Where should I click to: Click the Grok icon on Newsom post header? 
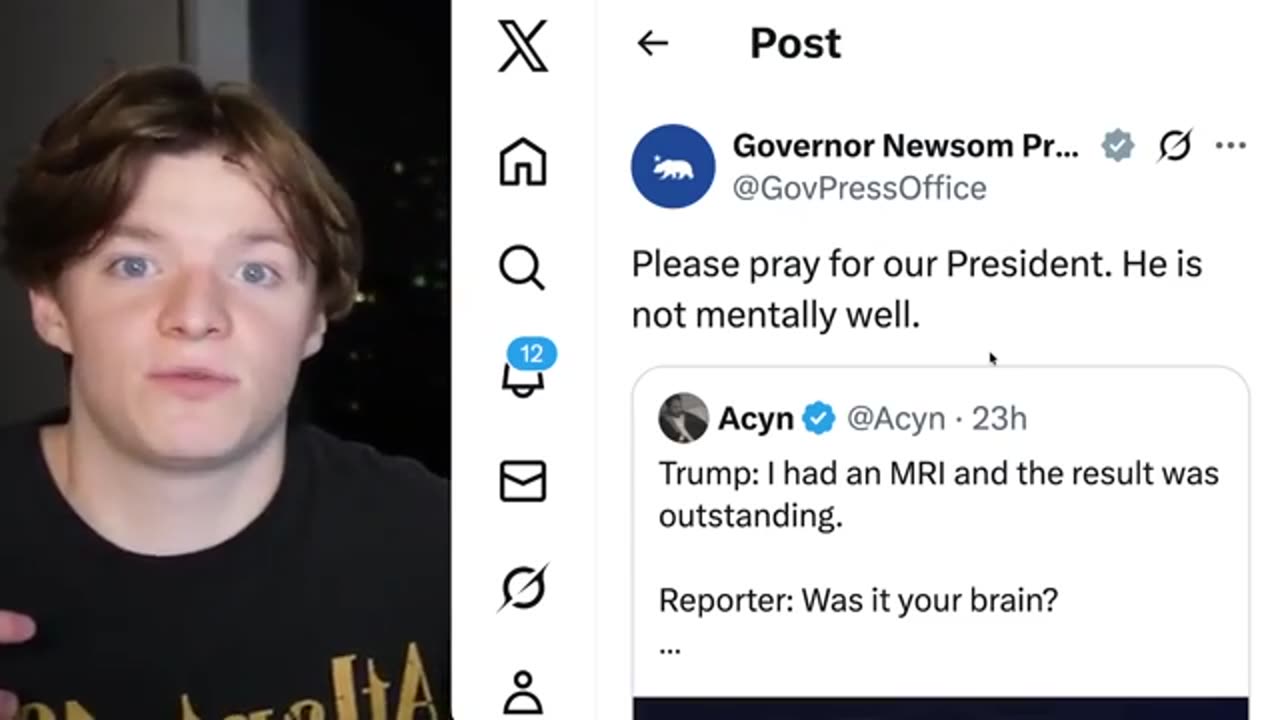tap(1175, 146)
